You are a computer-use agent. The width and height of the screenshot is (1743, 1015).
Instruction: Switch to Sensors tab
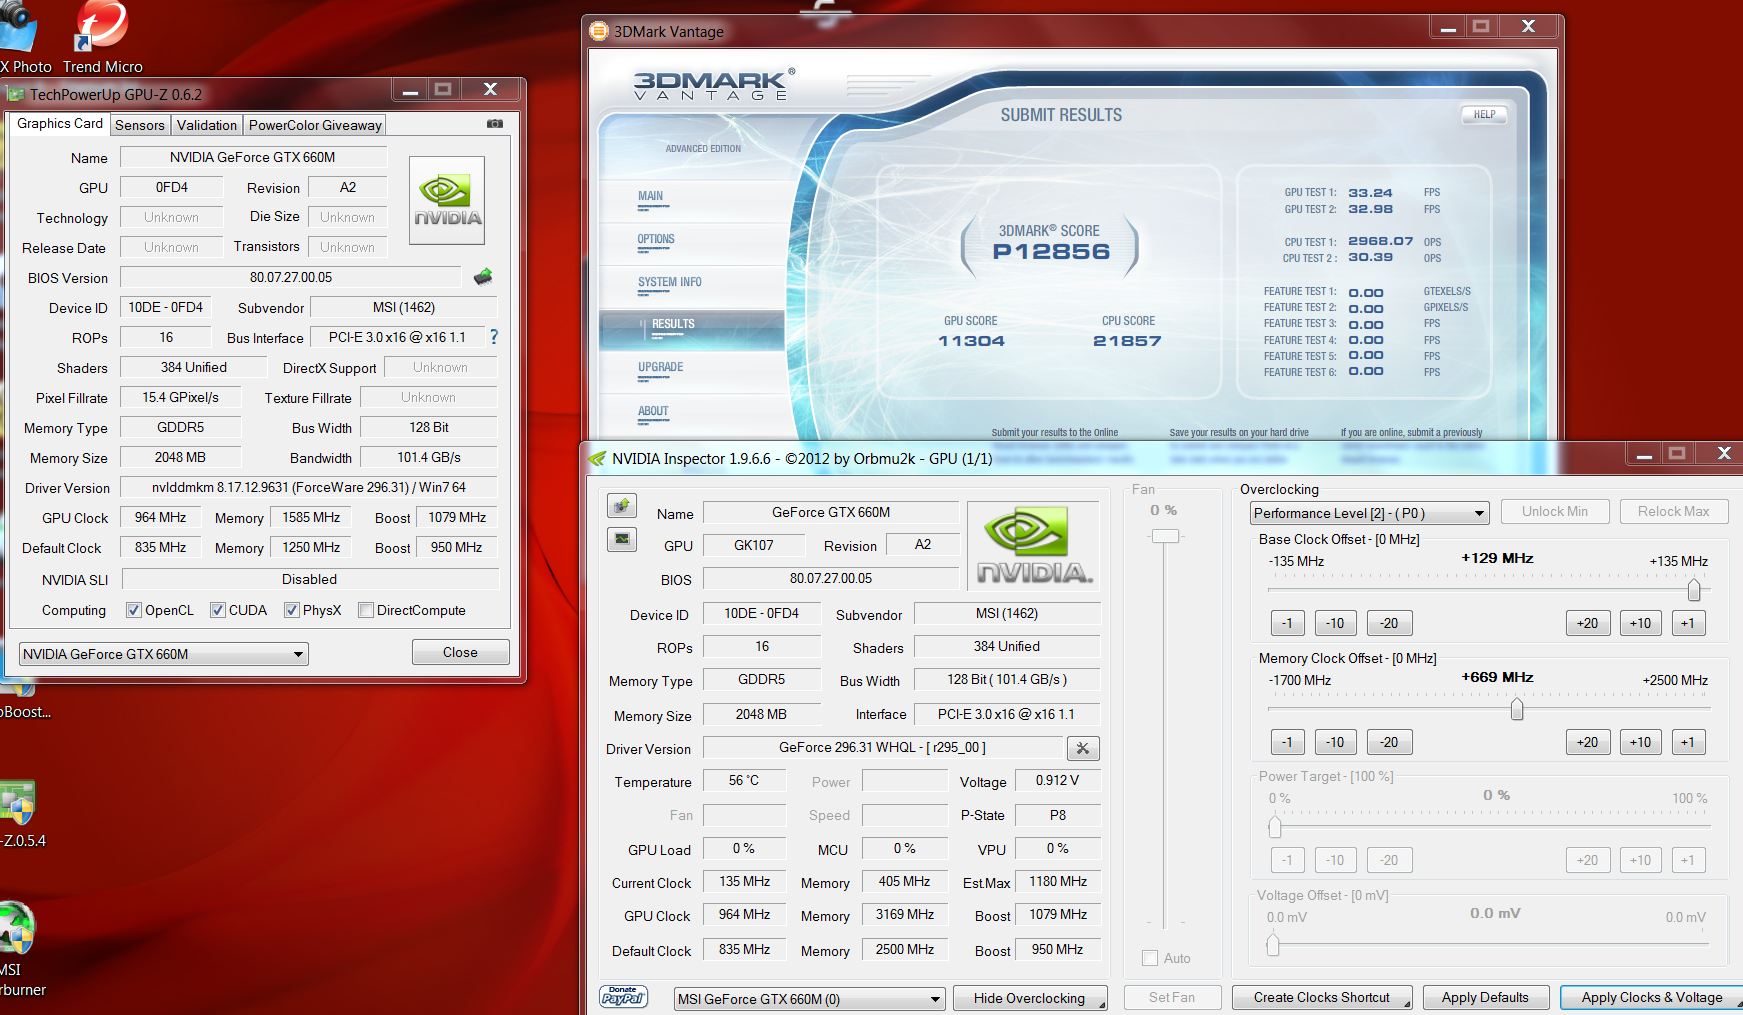139,125
